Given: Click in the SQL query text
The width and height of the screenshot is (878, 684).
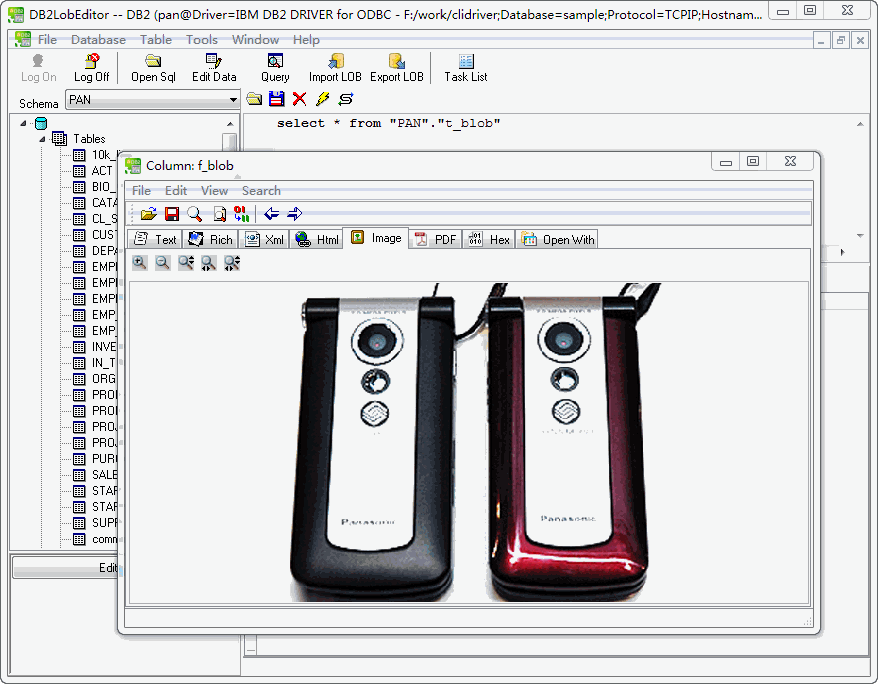Looking at the screenshot, I should pos(388,123).
